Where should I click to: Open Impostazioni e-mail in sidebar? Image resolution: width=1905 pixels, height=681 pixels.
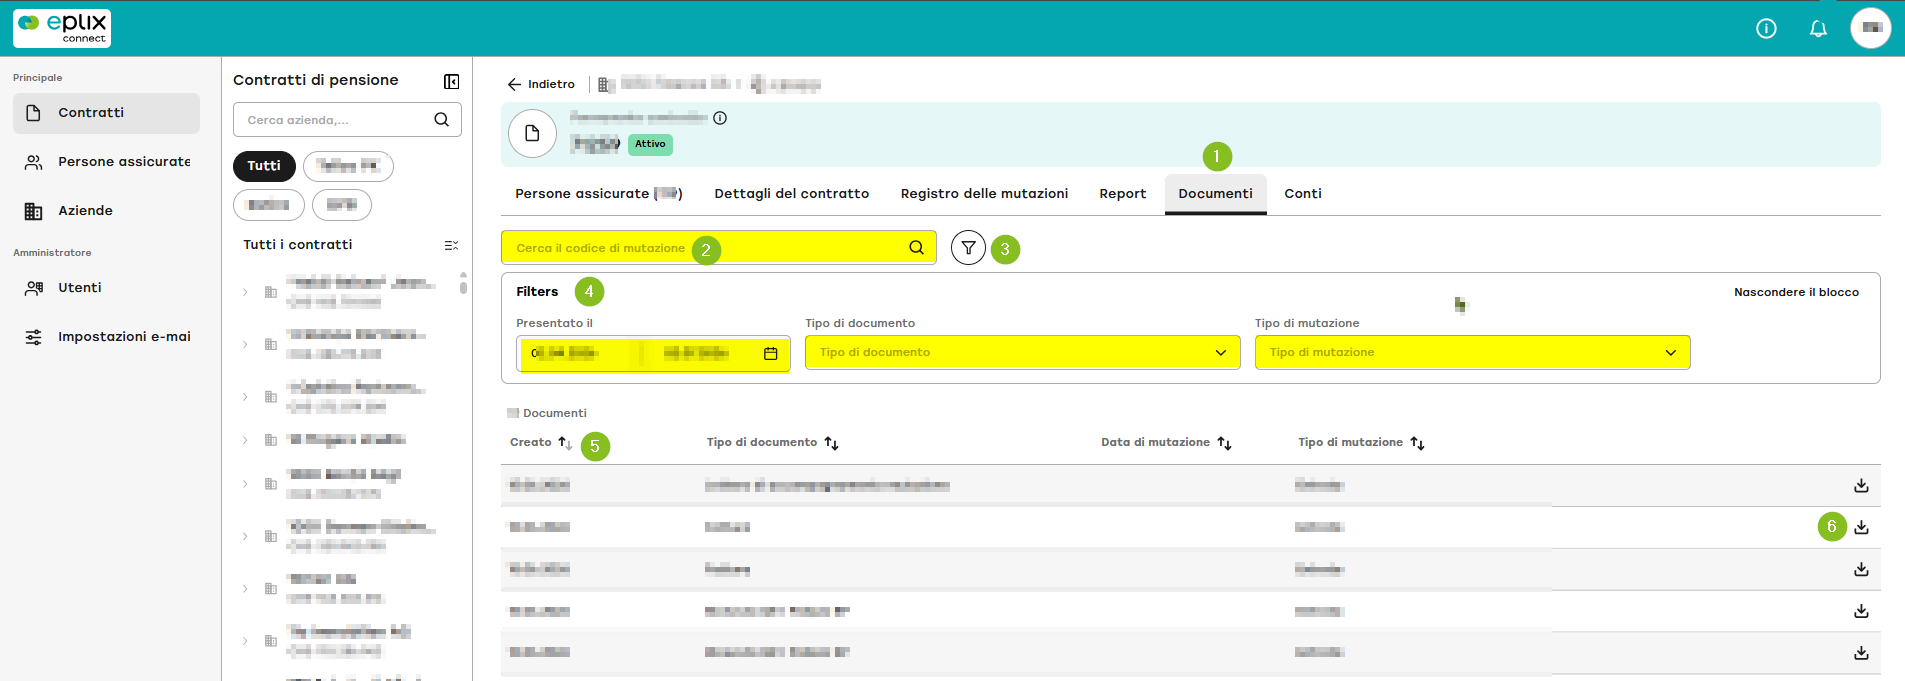click(106, 337)
